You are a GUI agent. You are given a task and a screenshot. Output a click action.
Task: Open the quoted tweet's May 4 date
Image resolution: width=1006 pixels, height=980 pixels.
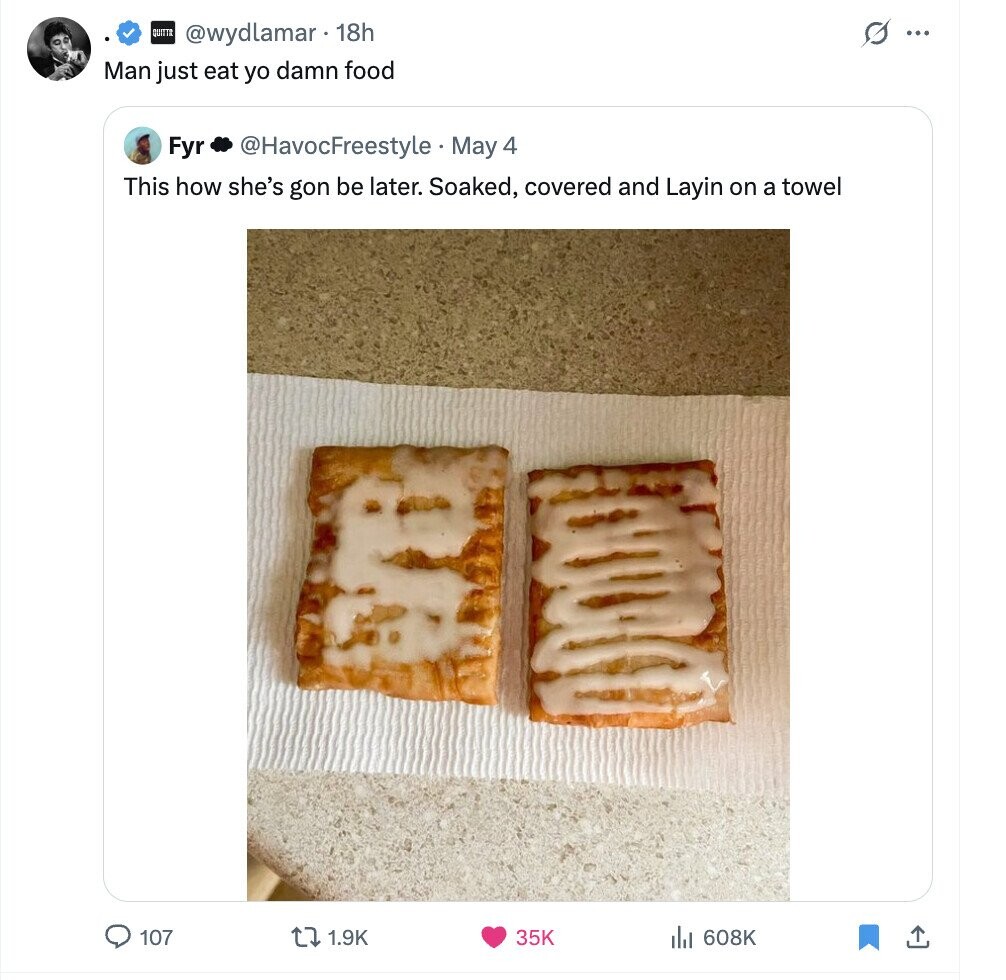484,146
